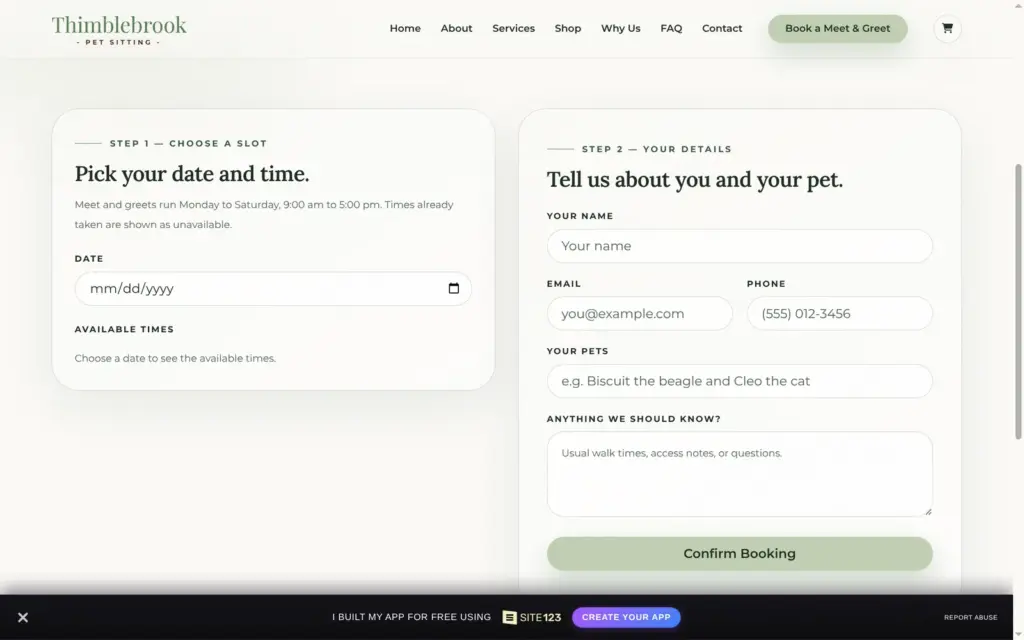Viewport: 1024px width, 640px height.
Task: Open the Report Abuse link
Action: pos(970,617)
